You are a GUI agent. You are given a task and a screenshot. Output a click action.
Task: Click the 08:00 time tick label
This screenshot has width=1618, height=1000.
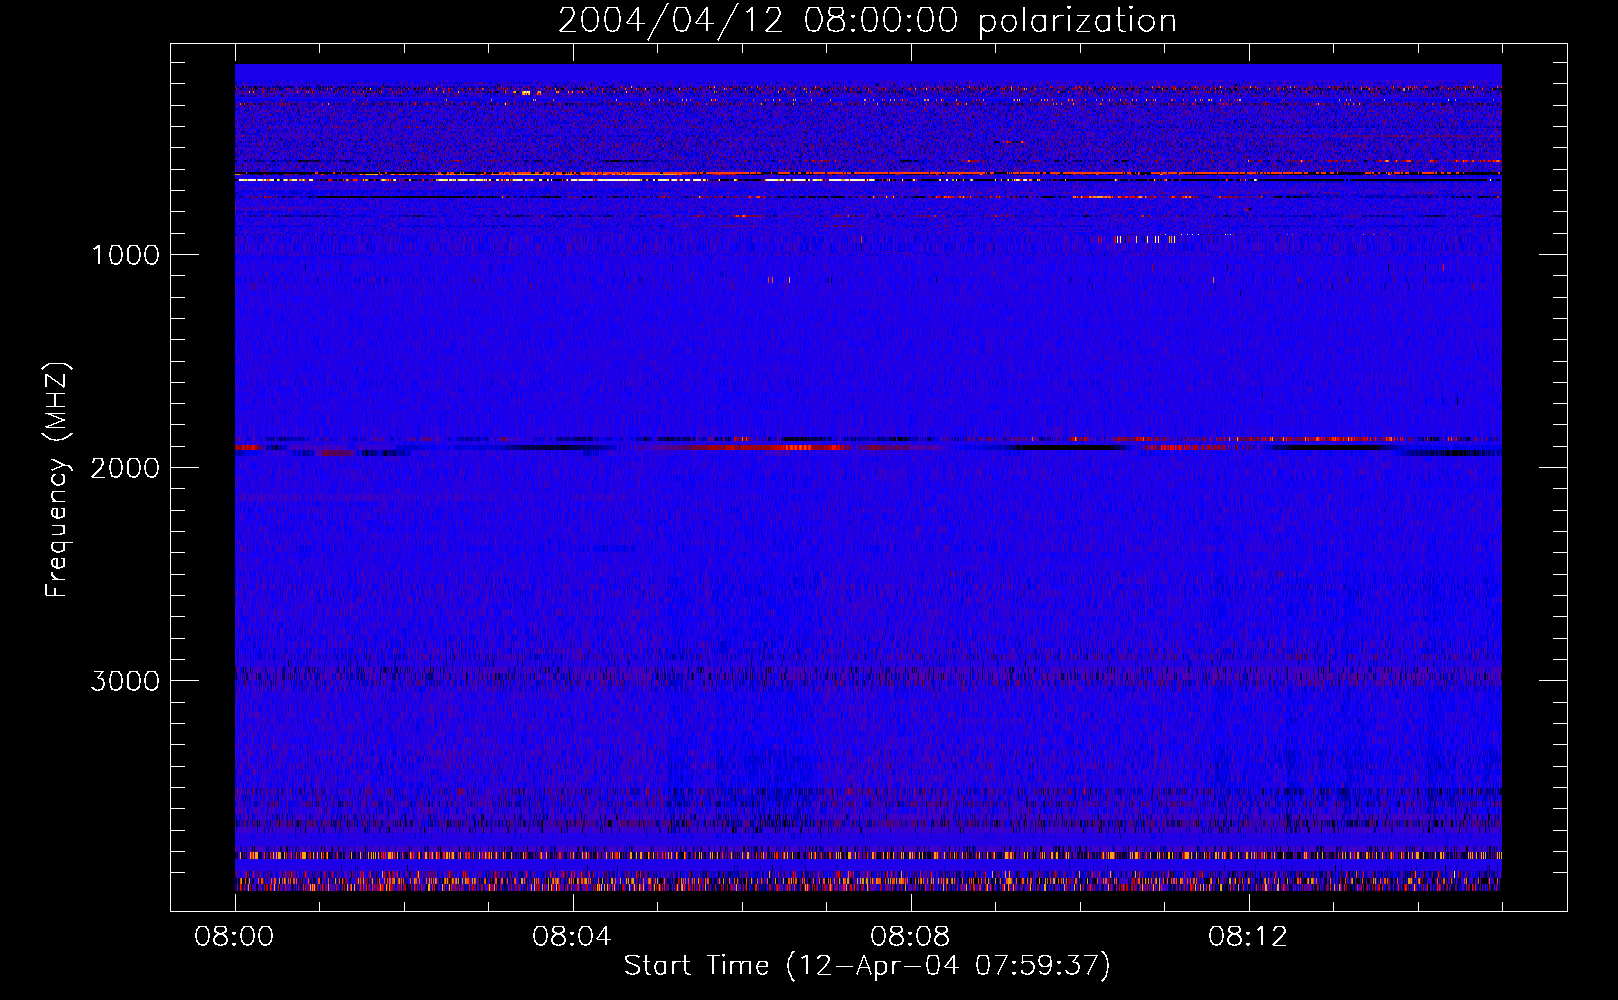coord(234,937)
